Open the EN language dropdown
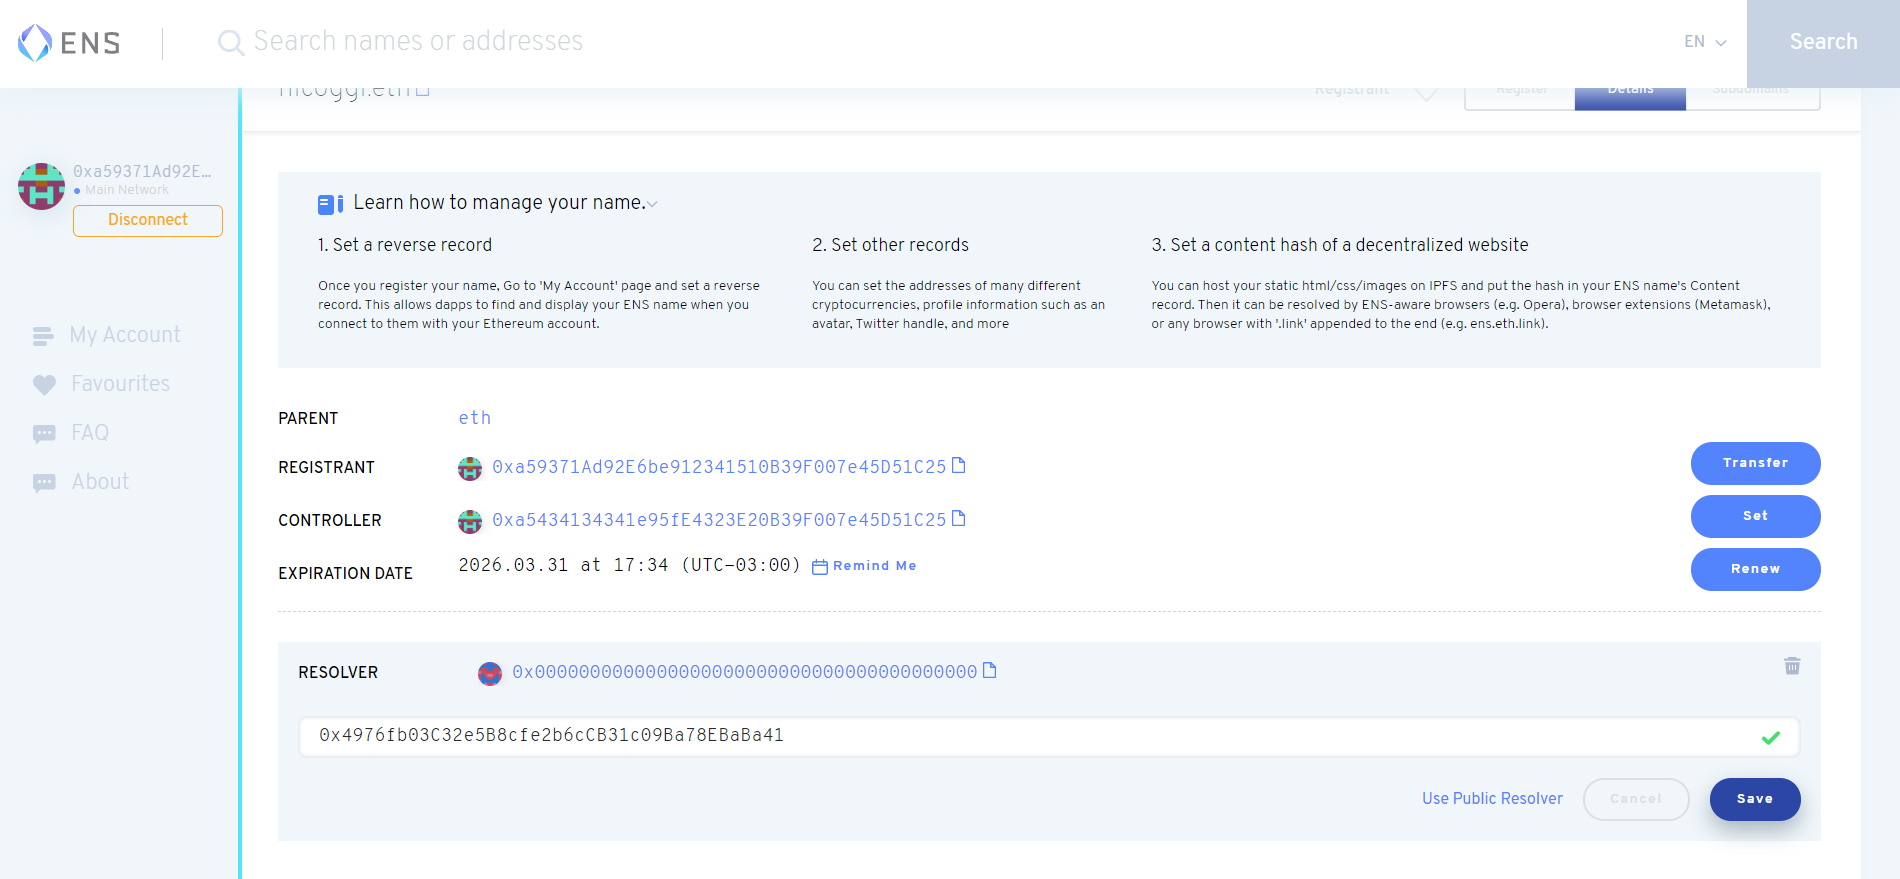This screenshot has height=879, width=1900. [1704, 42]
